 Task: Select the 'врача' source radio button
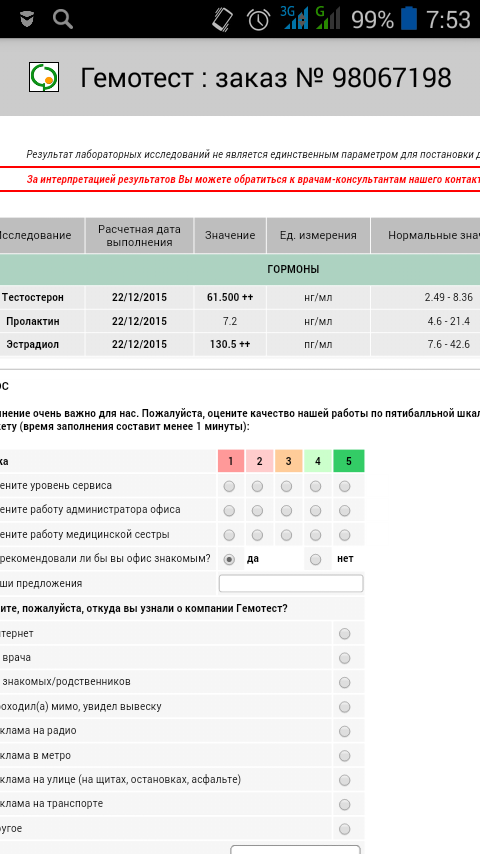(x=344, y=658)
